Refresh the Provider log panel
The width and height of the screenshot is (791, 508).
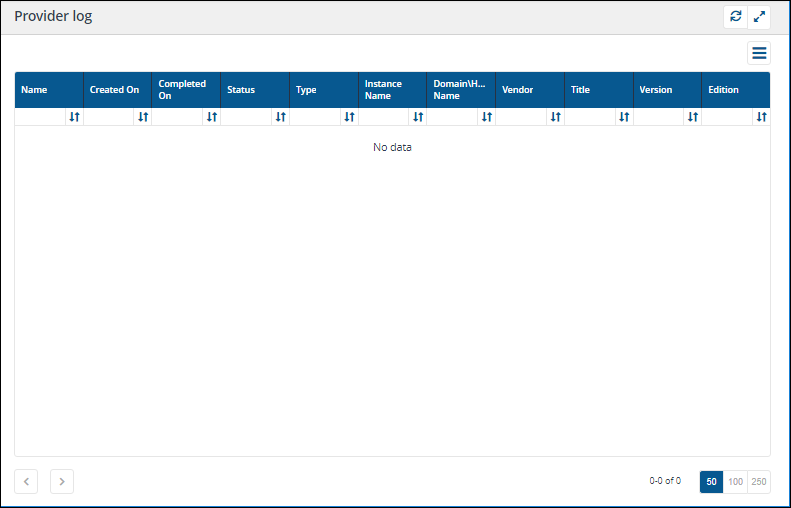click(736, 17)
